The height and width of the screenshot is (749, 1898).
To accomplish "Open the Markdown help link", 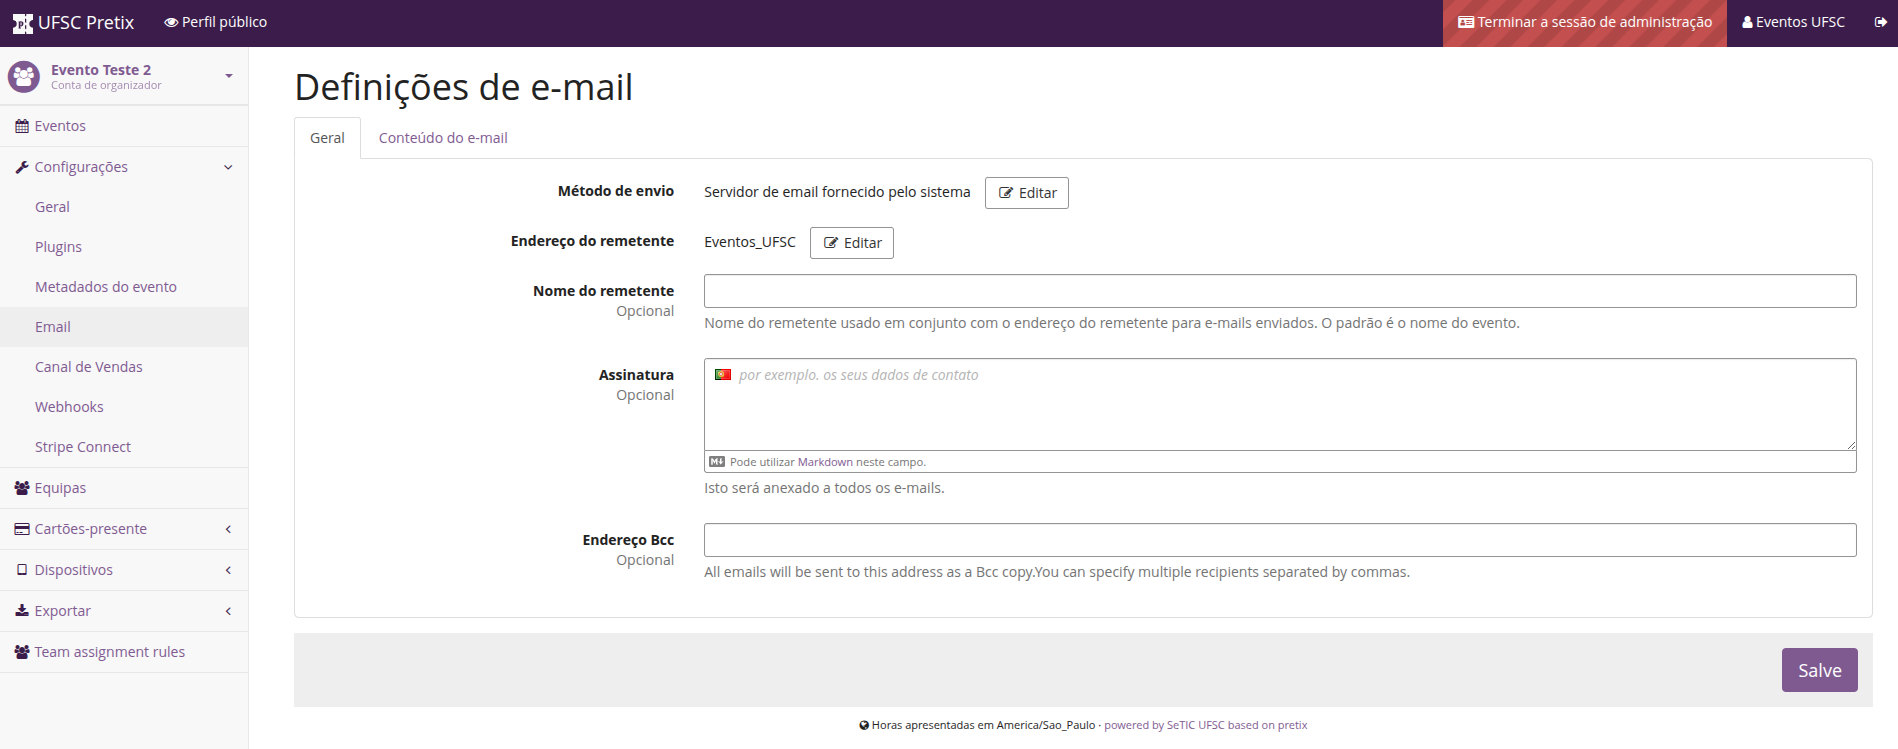I will click(x=825, y=462).
